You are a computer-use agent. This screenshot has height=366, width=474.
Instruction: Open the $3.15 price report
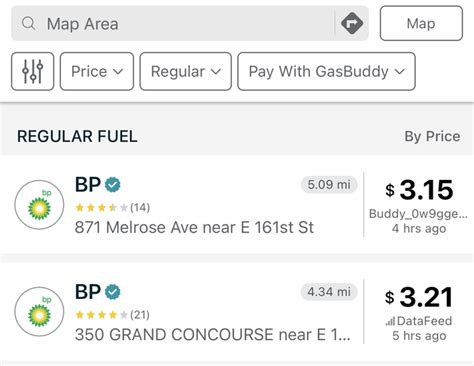point(419,190)
